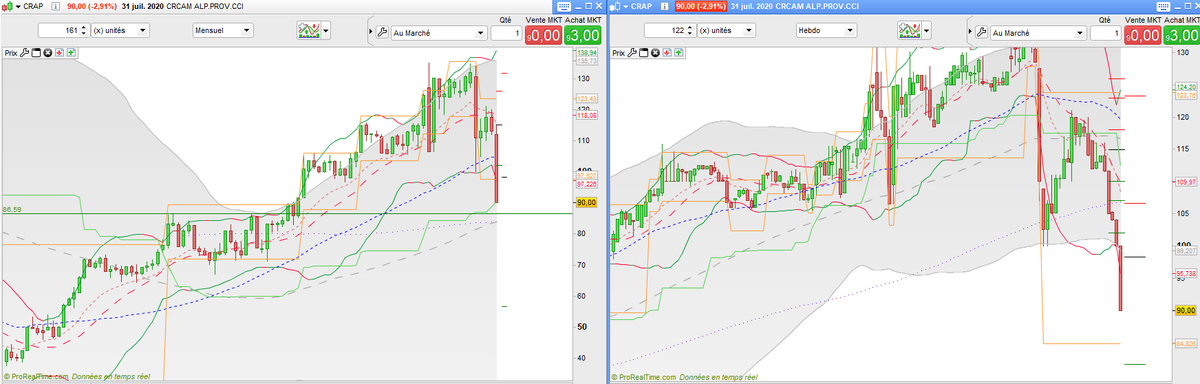Click the 90,00 (-2,91%) price badge in the right title bar

click(x=701, y=6)
